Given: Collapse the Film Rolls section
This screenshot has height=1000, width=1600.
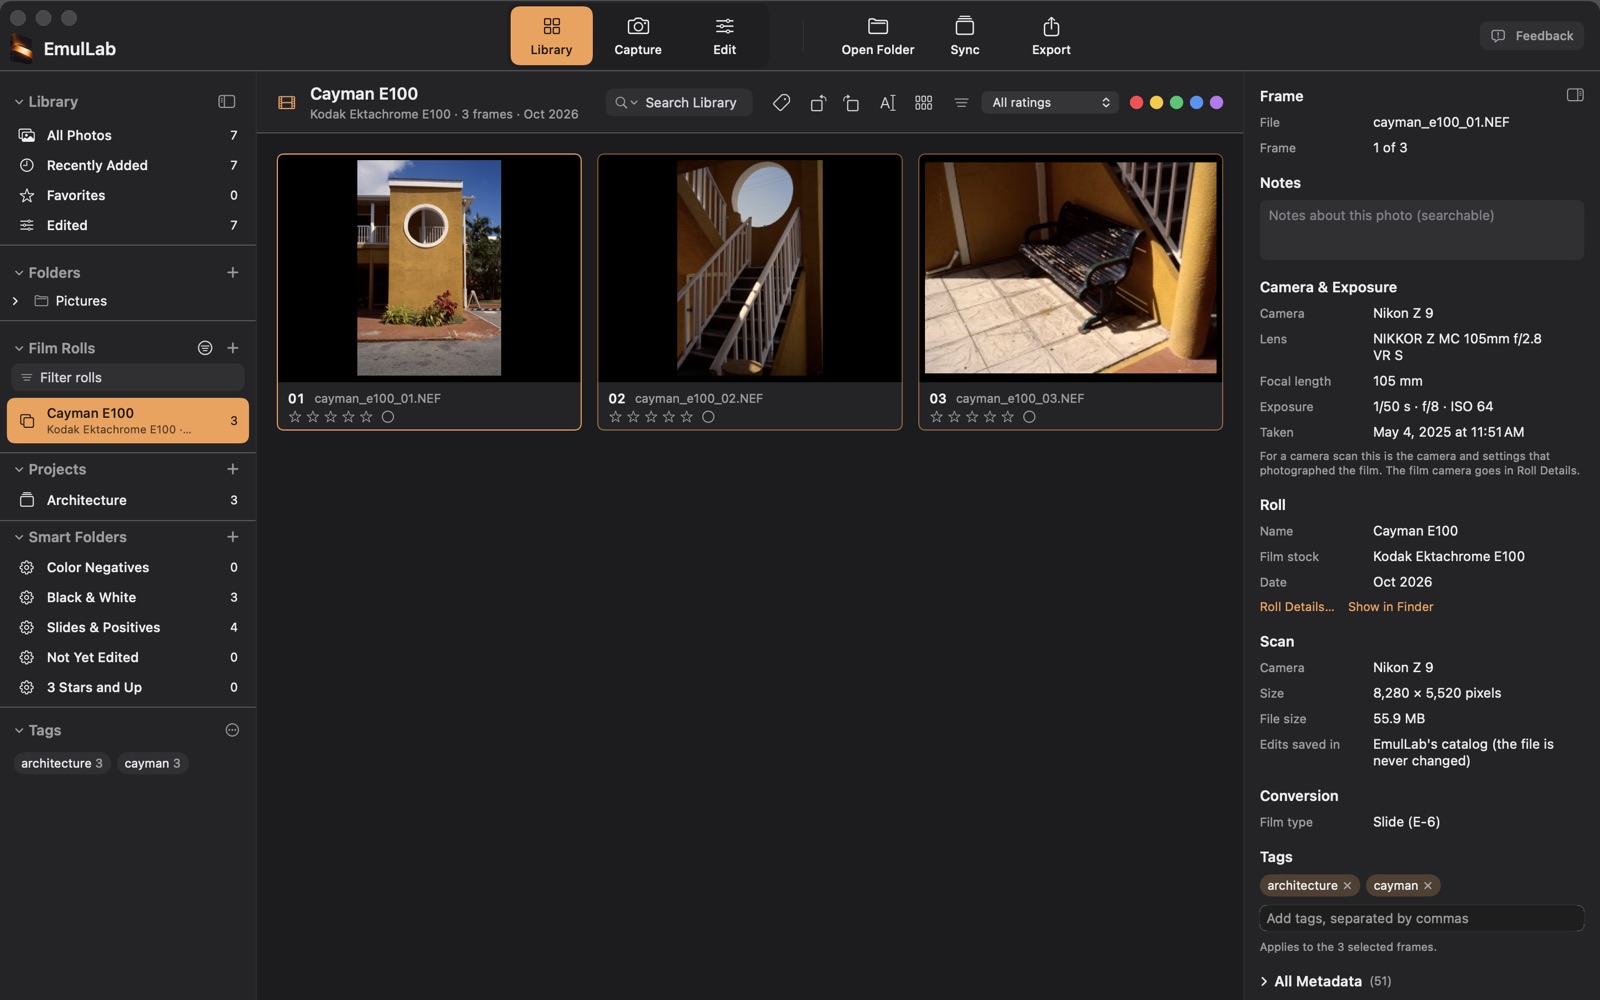Looking at the screenshot, I should pos(18,348).
